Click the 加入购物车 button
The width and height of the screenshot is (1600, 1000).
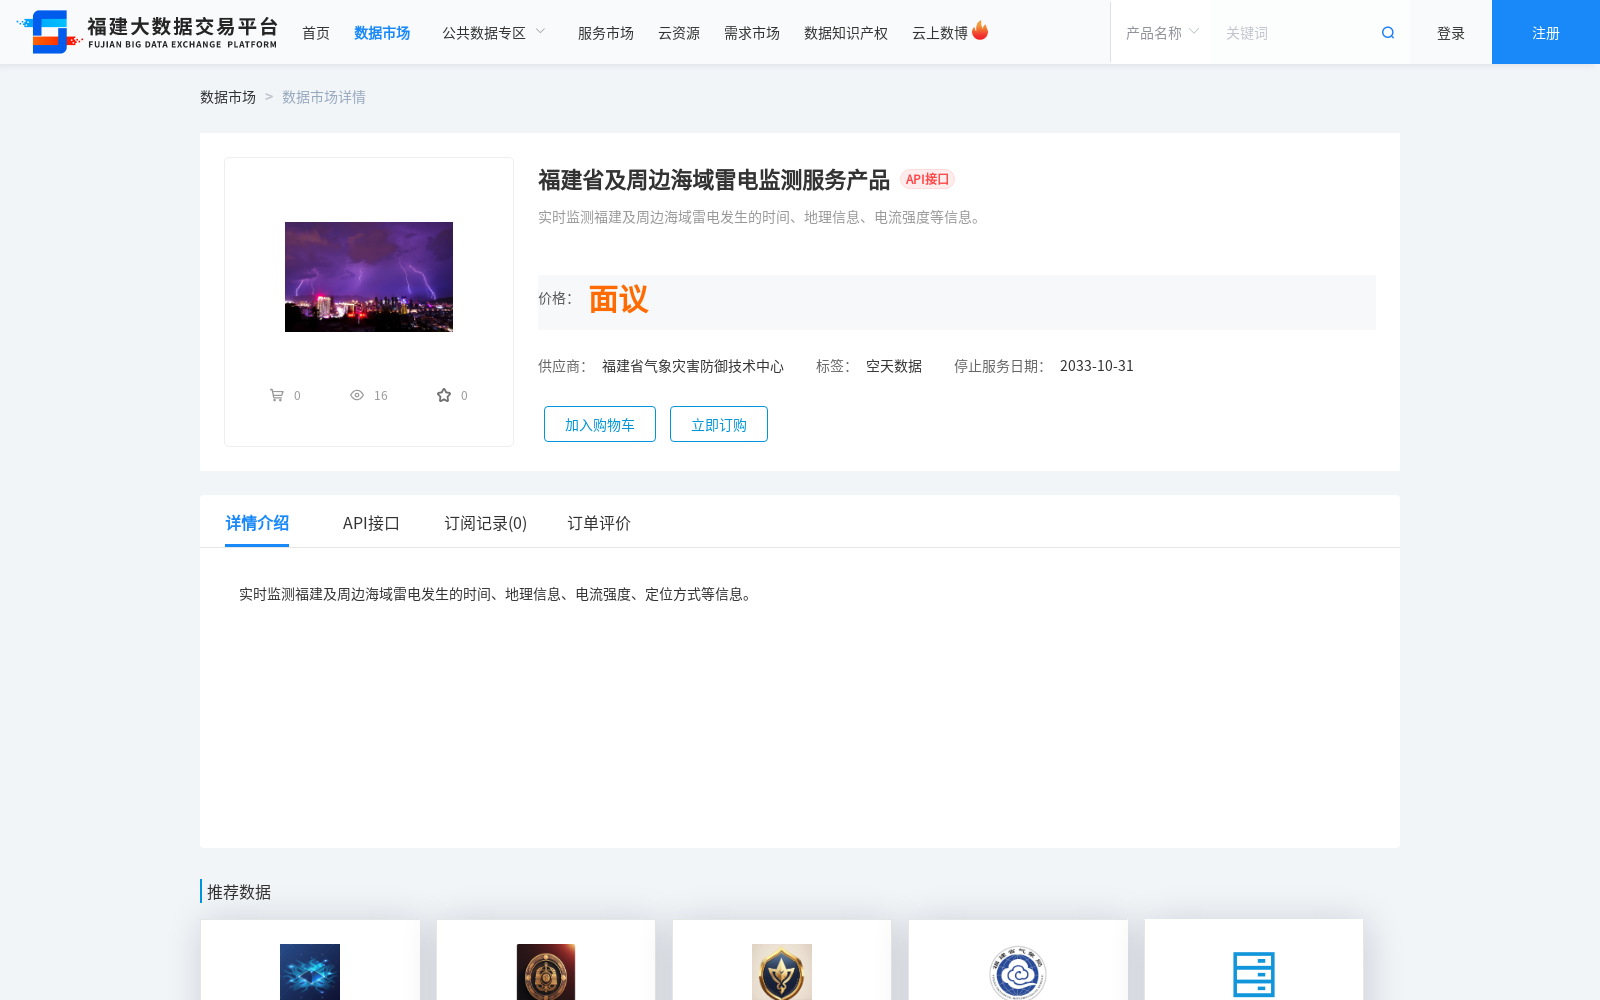(x=600, y=424)
